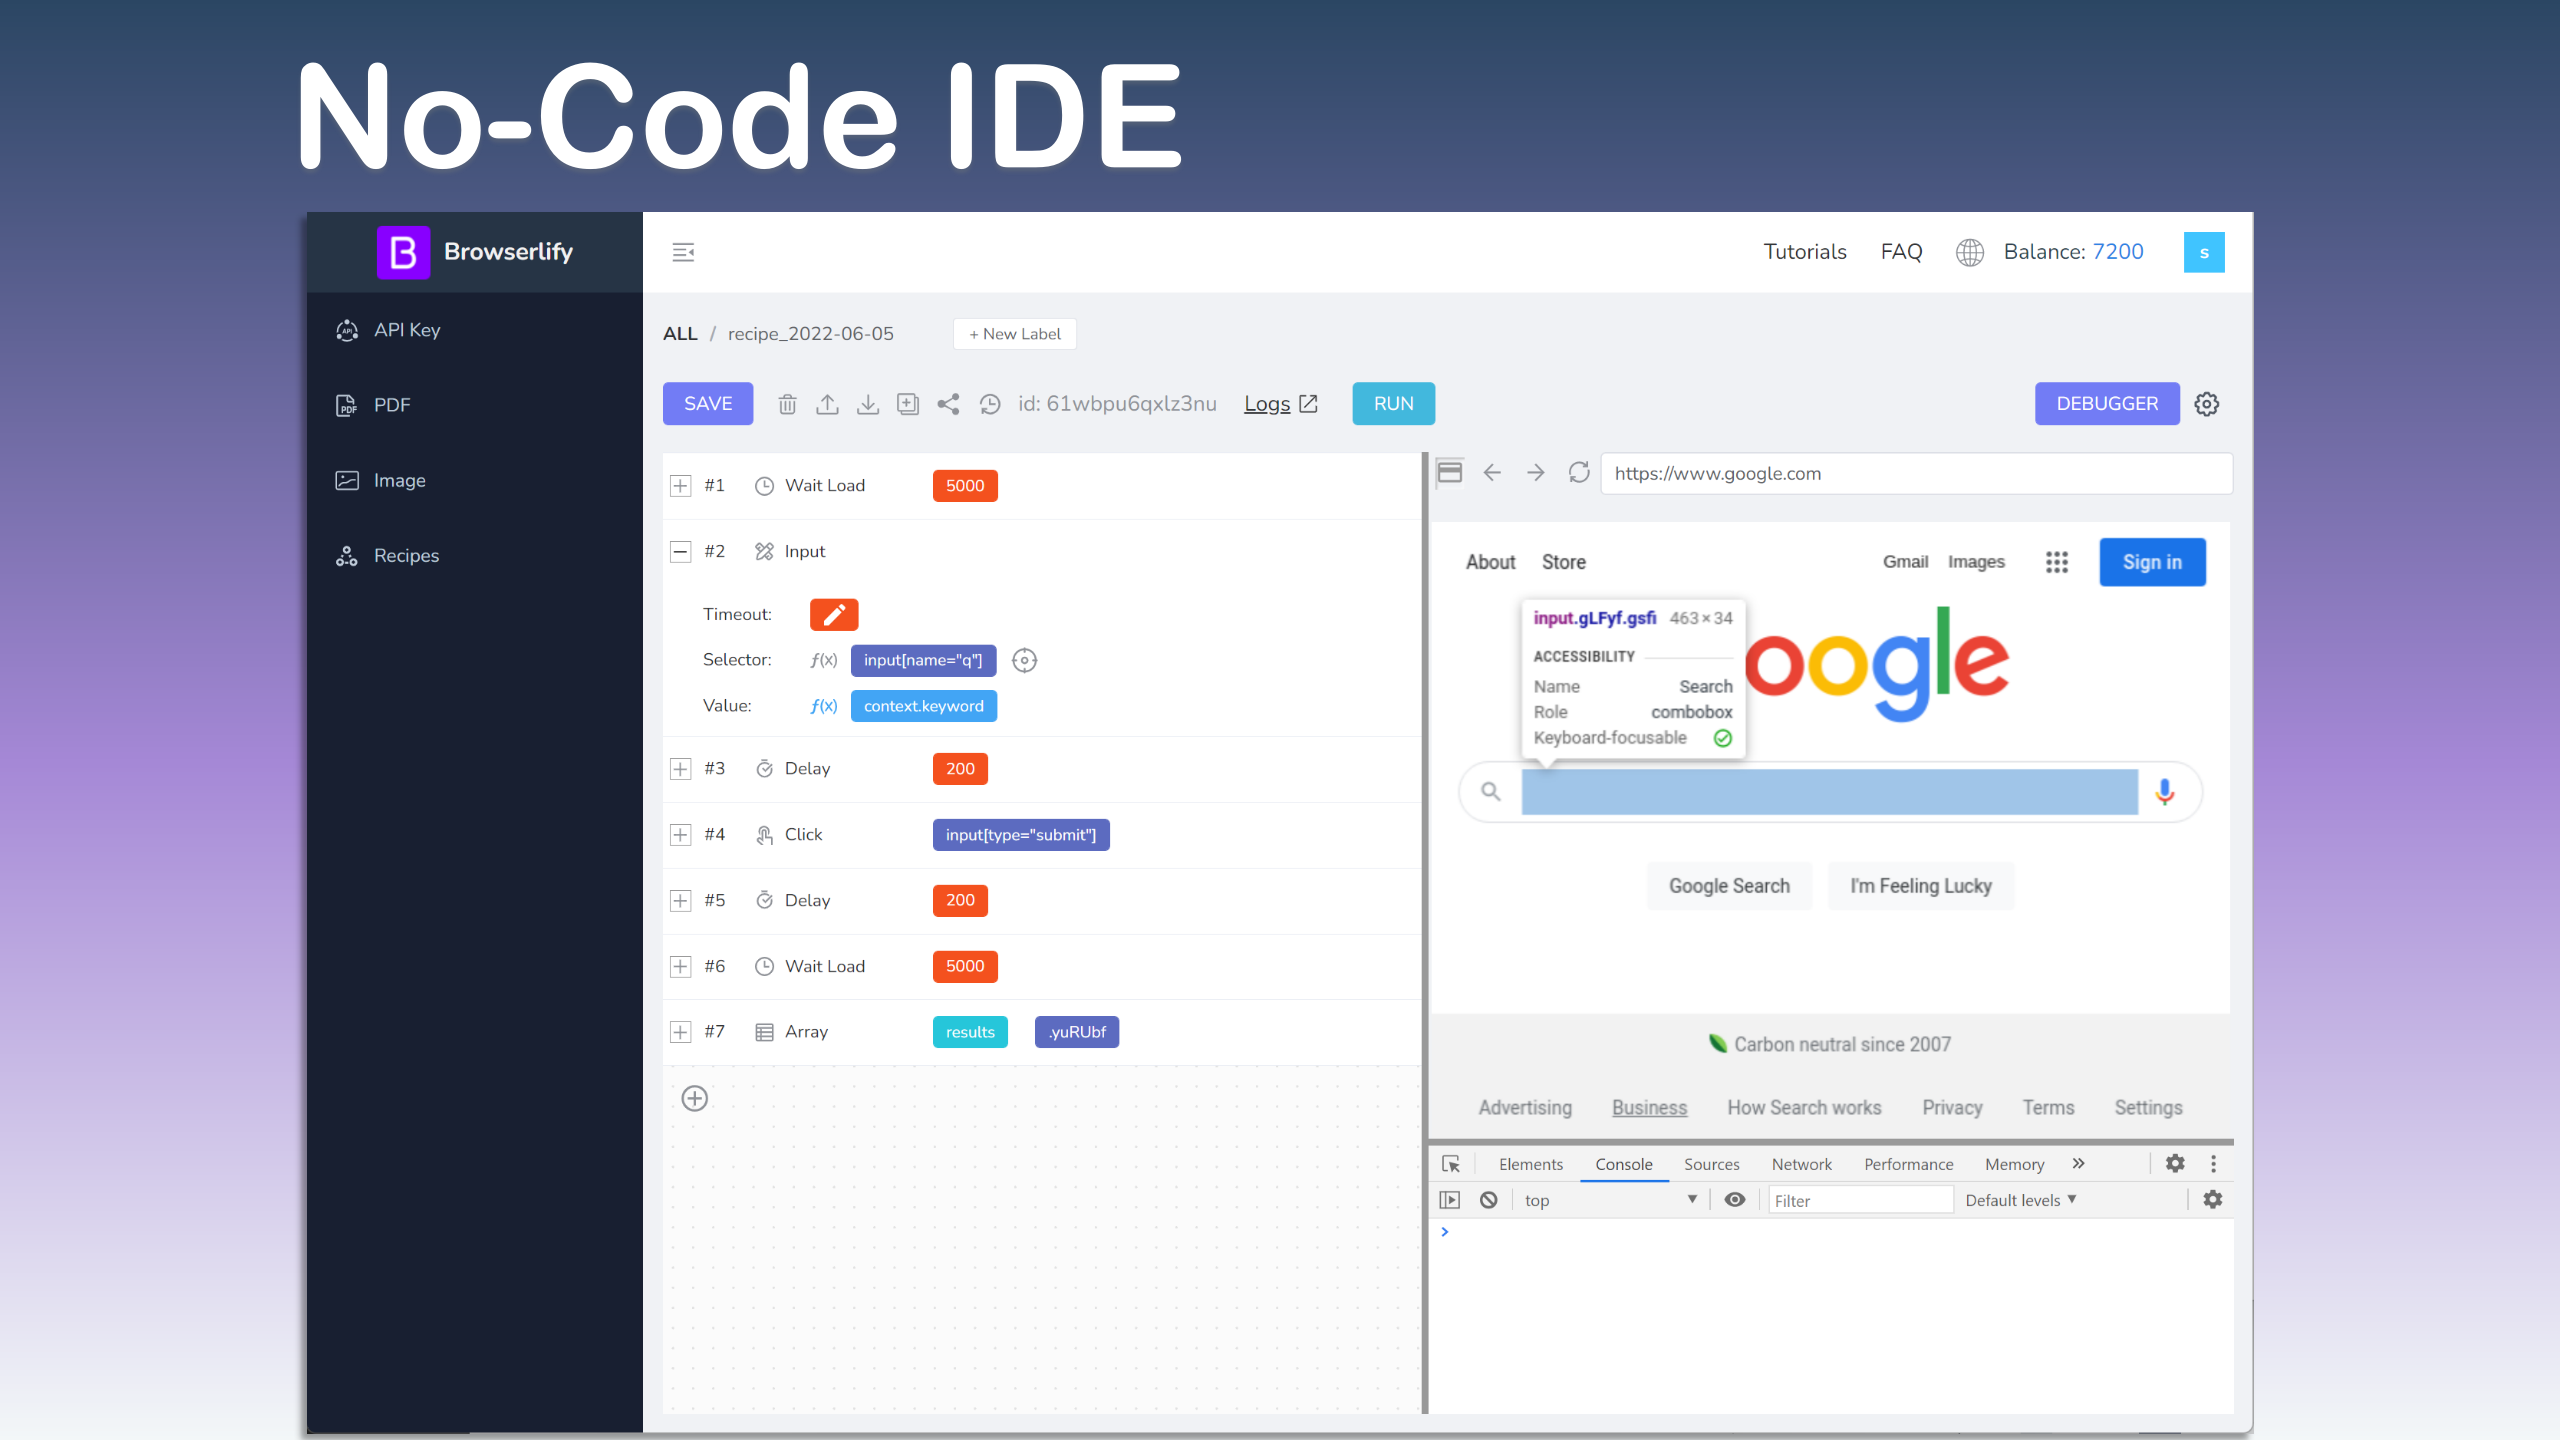Click the SAVE button
The image size is (2560, 1440).
(708, 404)
